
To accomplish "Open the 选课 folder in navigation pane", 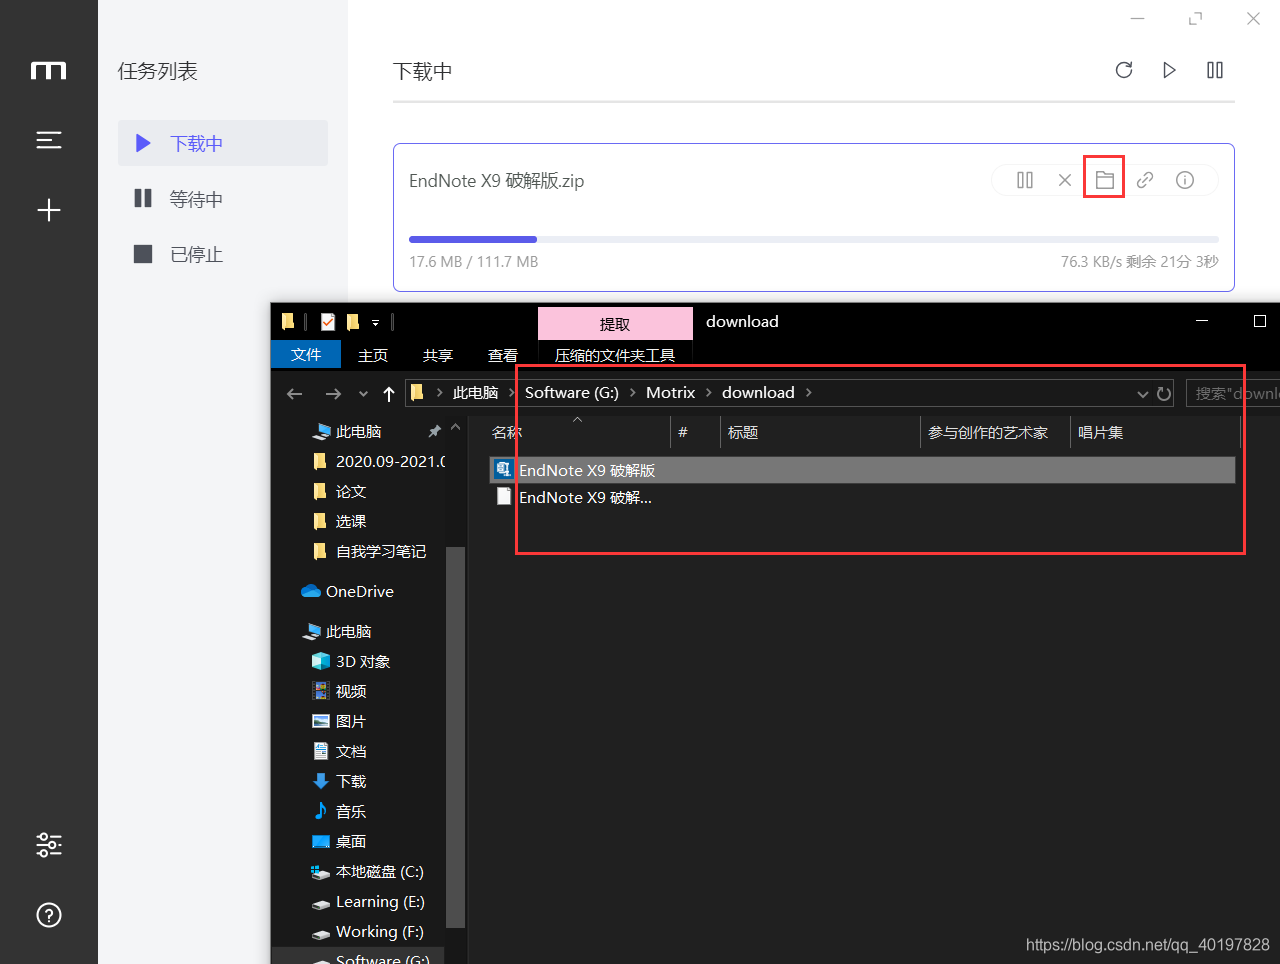I will (x=340, y=521).
